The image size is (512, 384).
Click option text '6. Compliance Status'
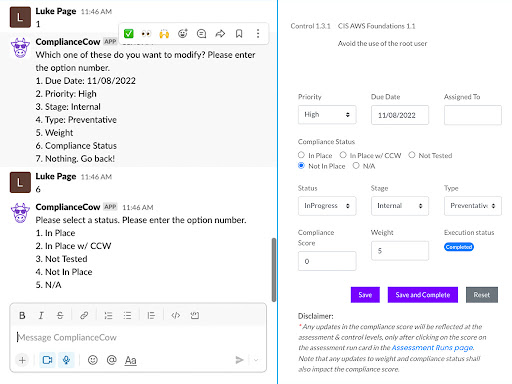click(76, 146)
